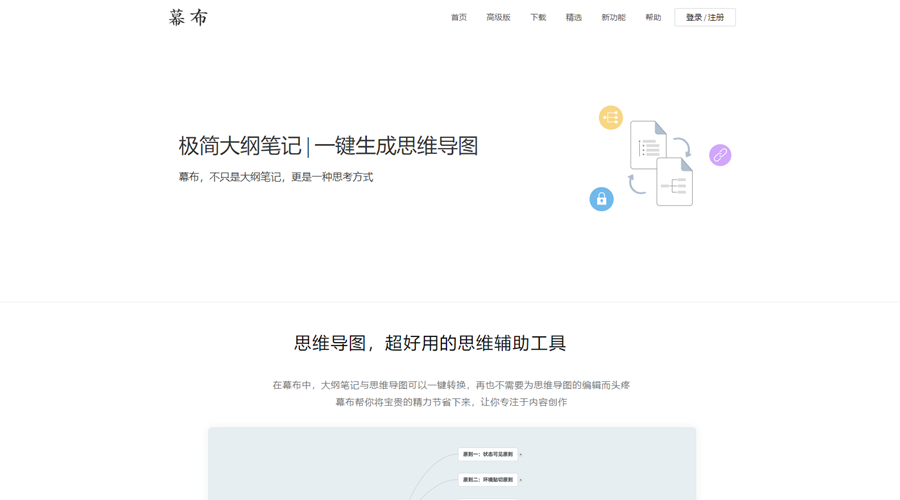
Task: Click the 登录 / 注册 button
Action: (x=705, y=17)
